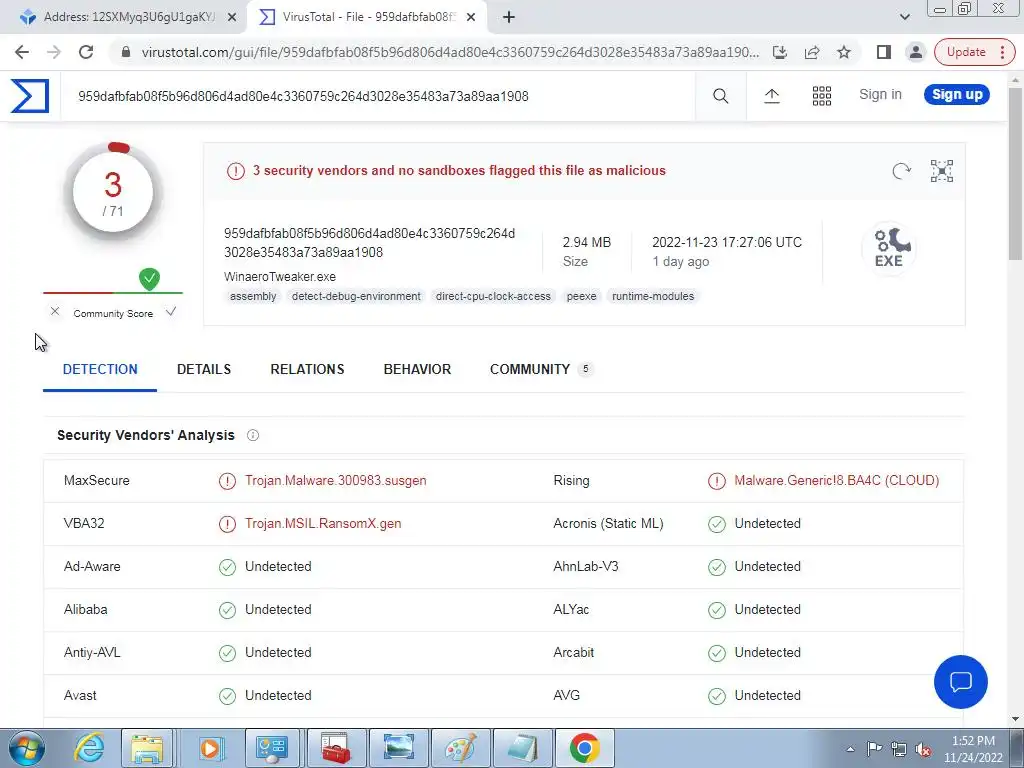Image resolution: width=1024 pixels, height=768 pixels.
Task: Close the Address tab
Action: tap(232, 17)
